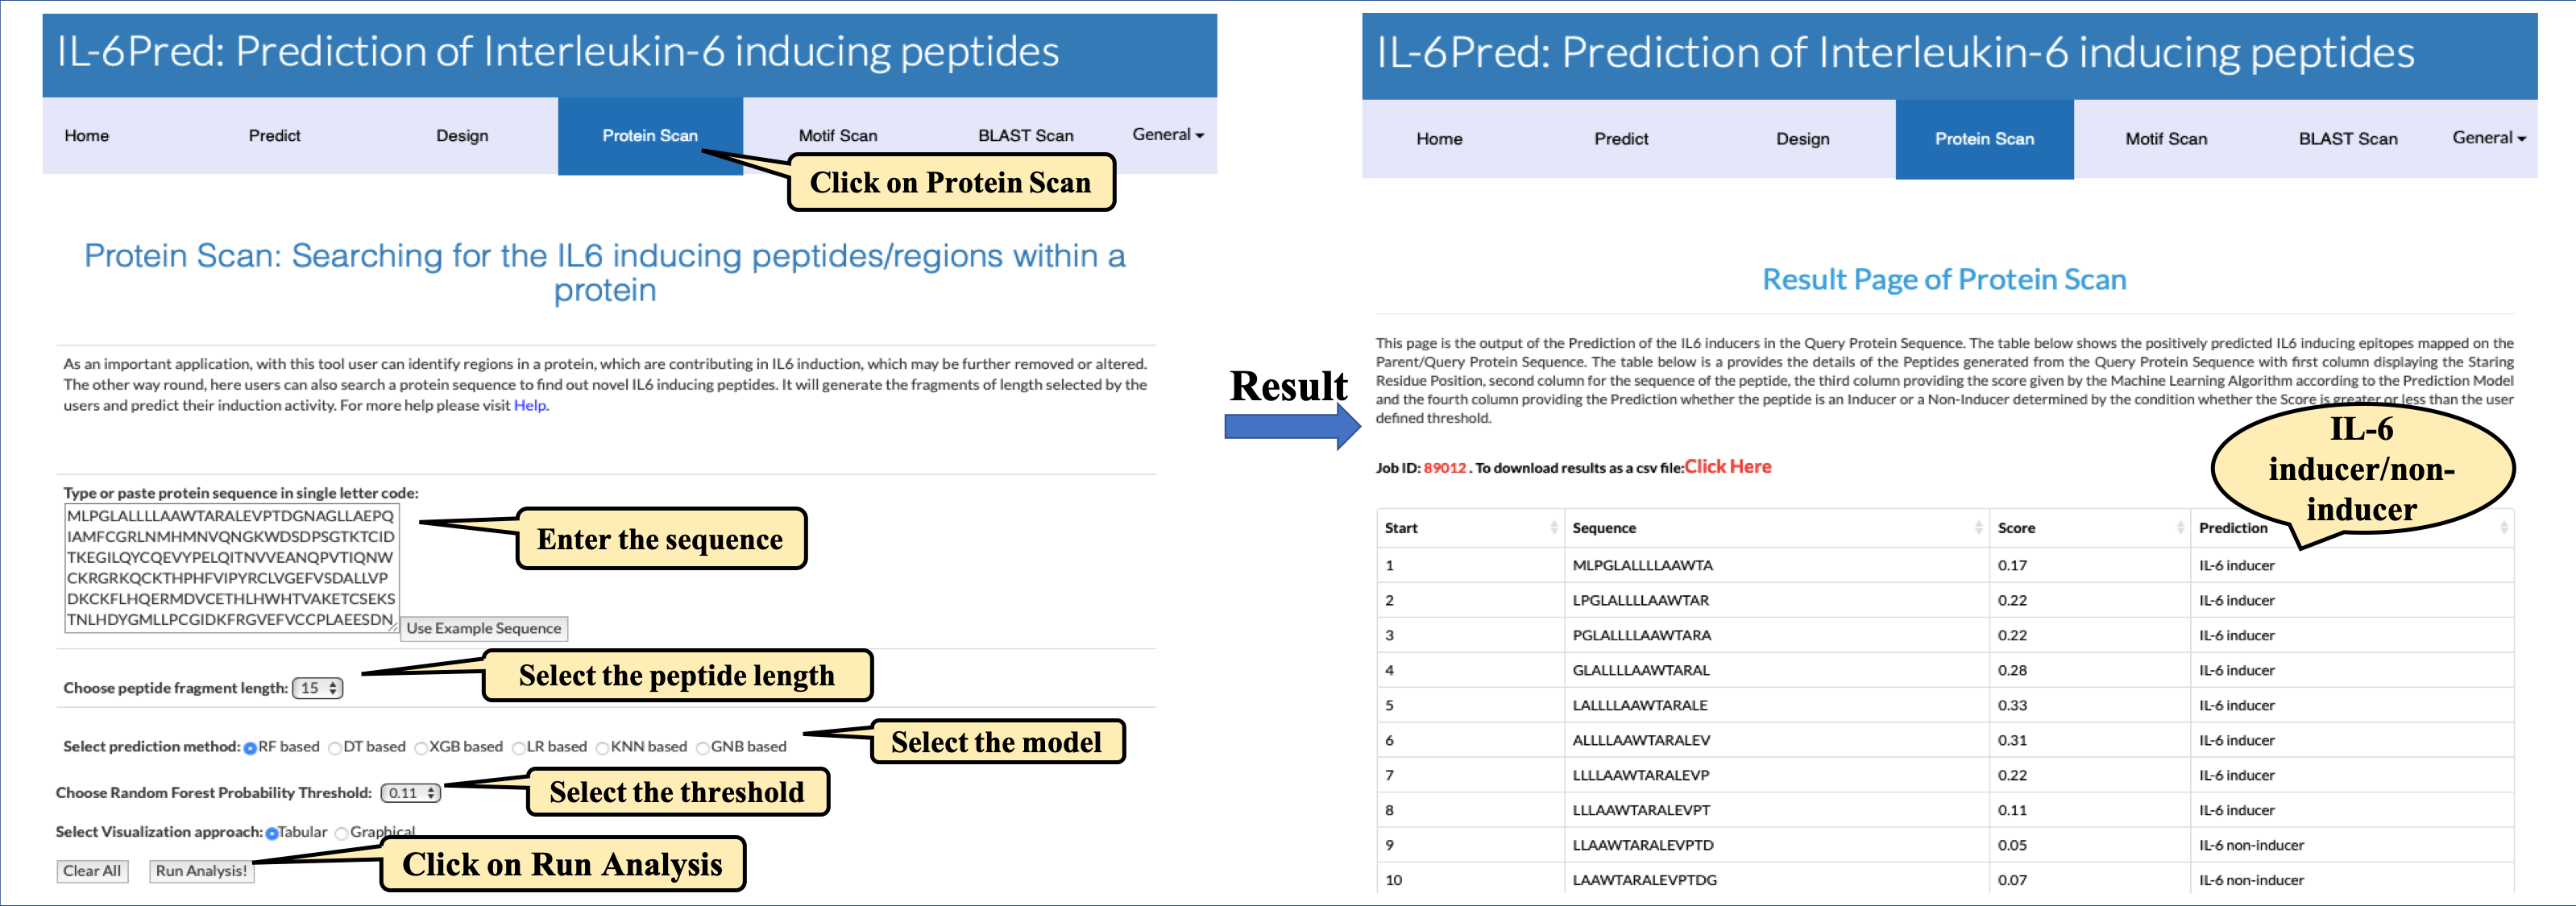This screenshot has width=2576, height=906.
Task: Sort results by Sequence column arrows
Action: pyautogui.click(x=1978, y=528)
